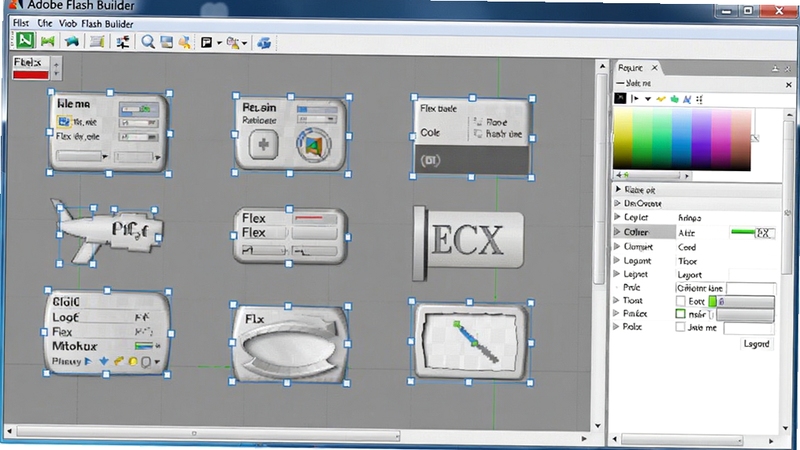Image resolution: width=800 pixels, height=450 pixels.
Task: Select the compass-needle component on the canvas
Action: point(470,341)
